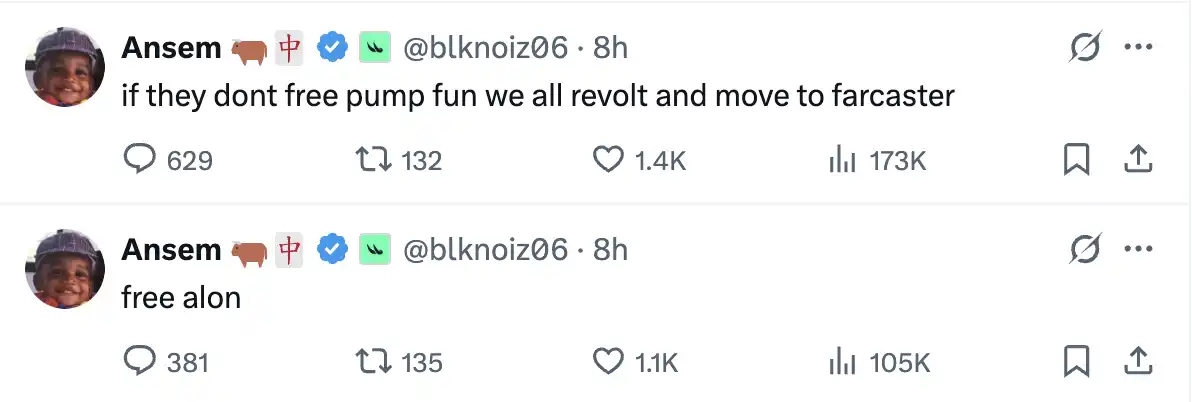Screen dimensions: 1192x402
Task: Click @blknoiz06 handle on first tweet
Action: [x=485, y=47]
